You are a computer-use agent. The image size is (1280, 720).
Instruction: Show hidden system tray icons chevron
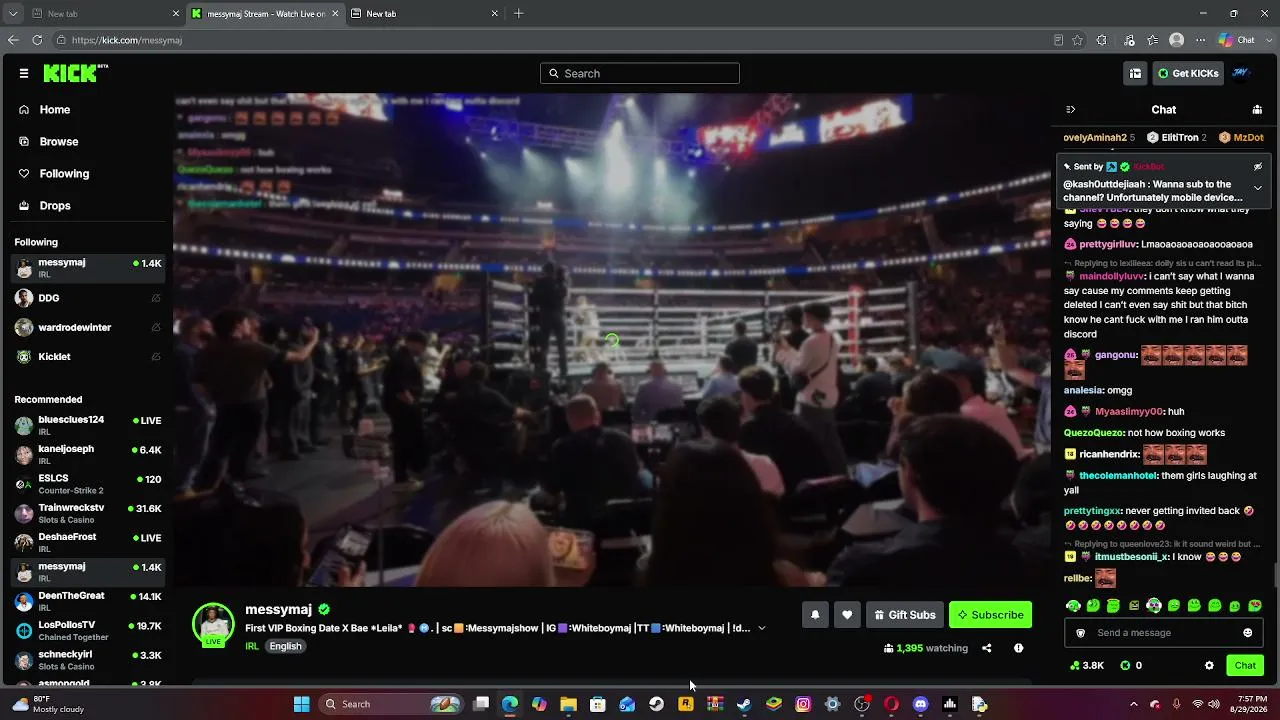point(1133,704)
